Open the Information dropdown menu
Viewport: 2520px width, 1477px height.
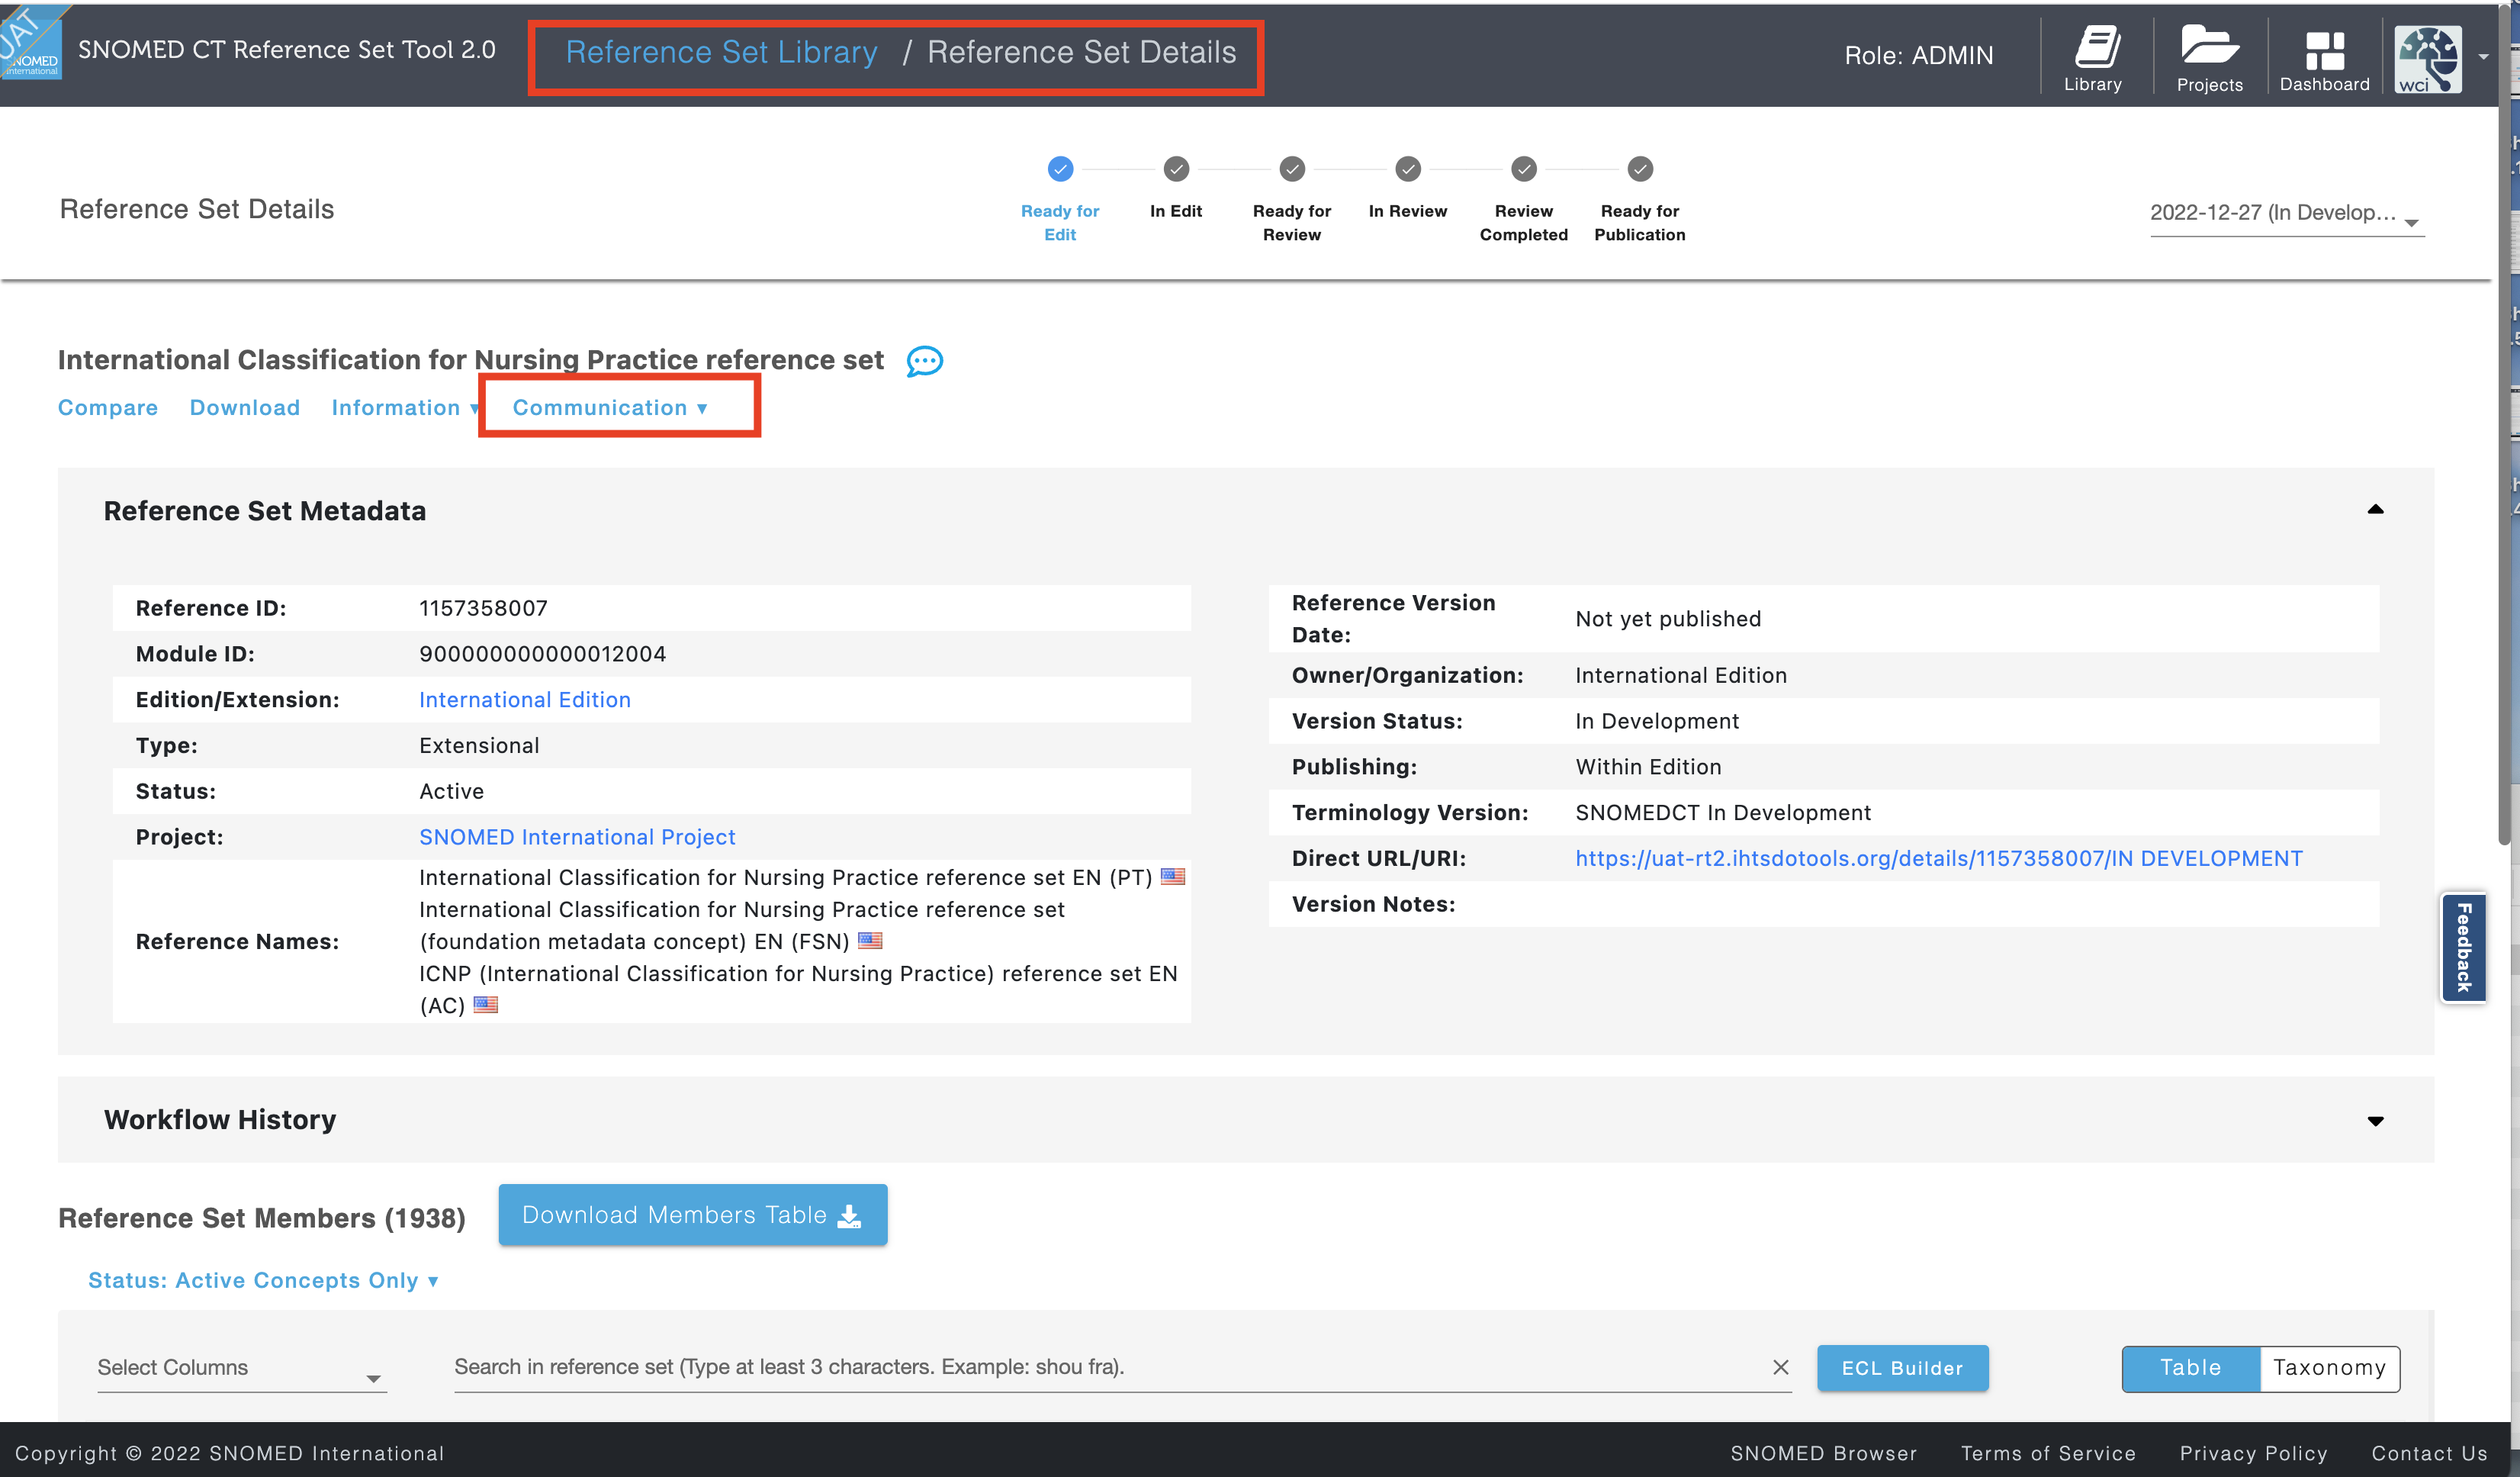404,408
